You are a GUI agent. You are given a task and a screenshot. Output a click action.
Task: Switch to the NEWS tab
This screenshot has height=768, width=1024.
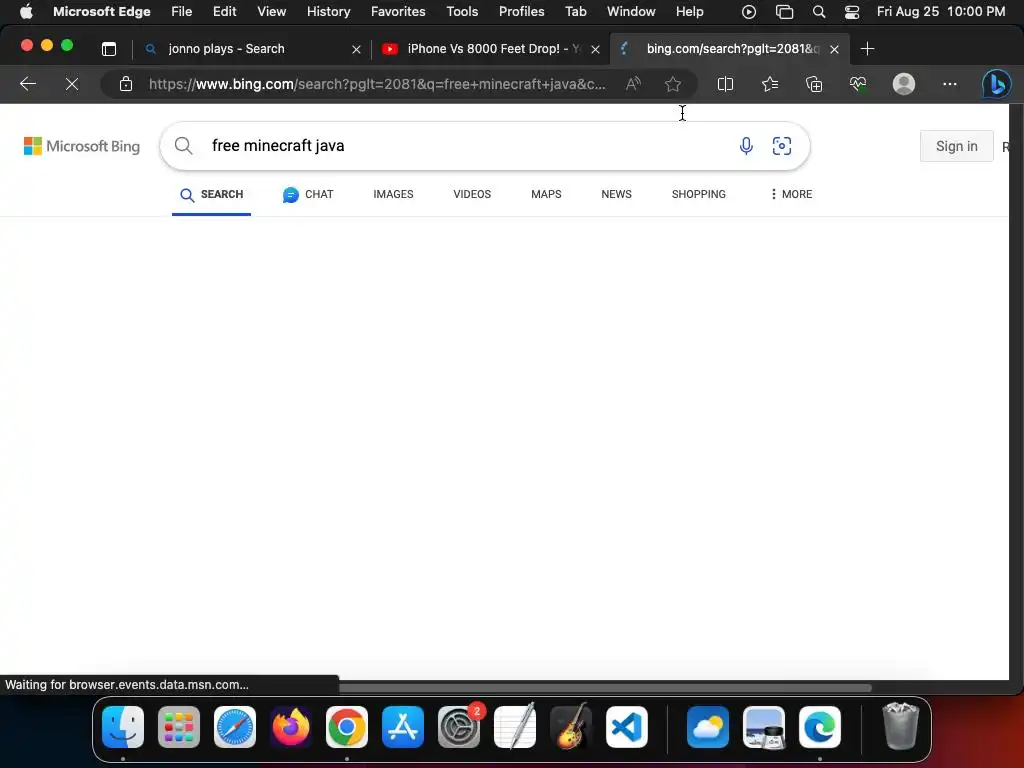[616, 195]
